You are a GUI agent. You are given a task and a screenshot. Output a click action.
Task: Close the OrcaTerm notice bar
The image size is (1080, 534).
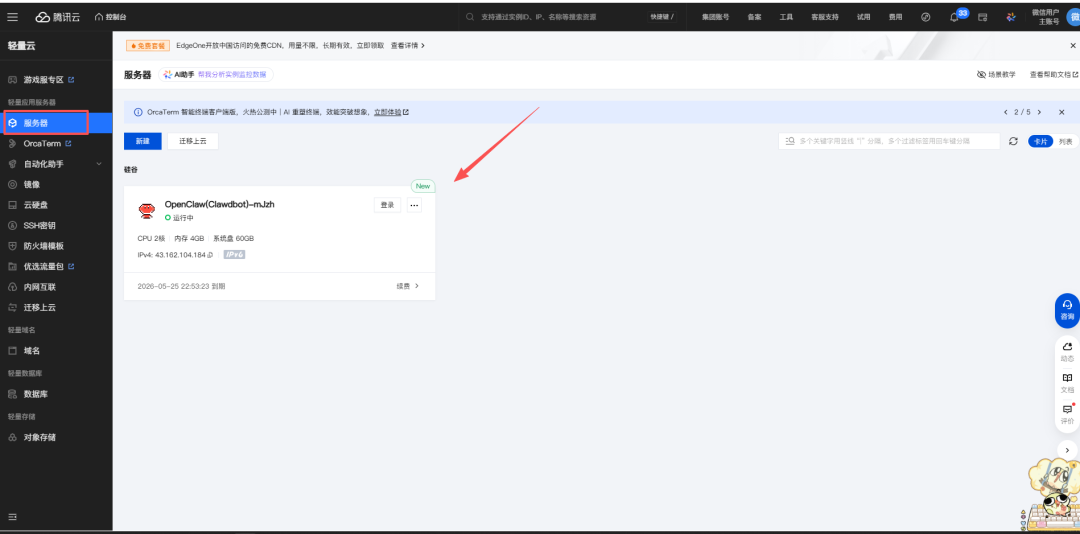coord(1061,112)
